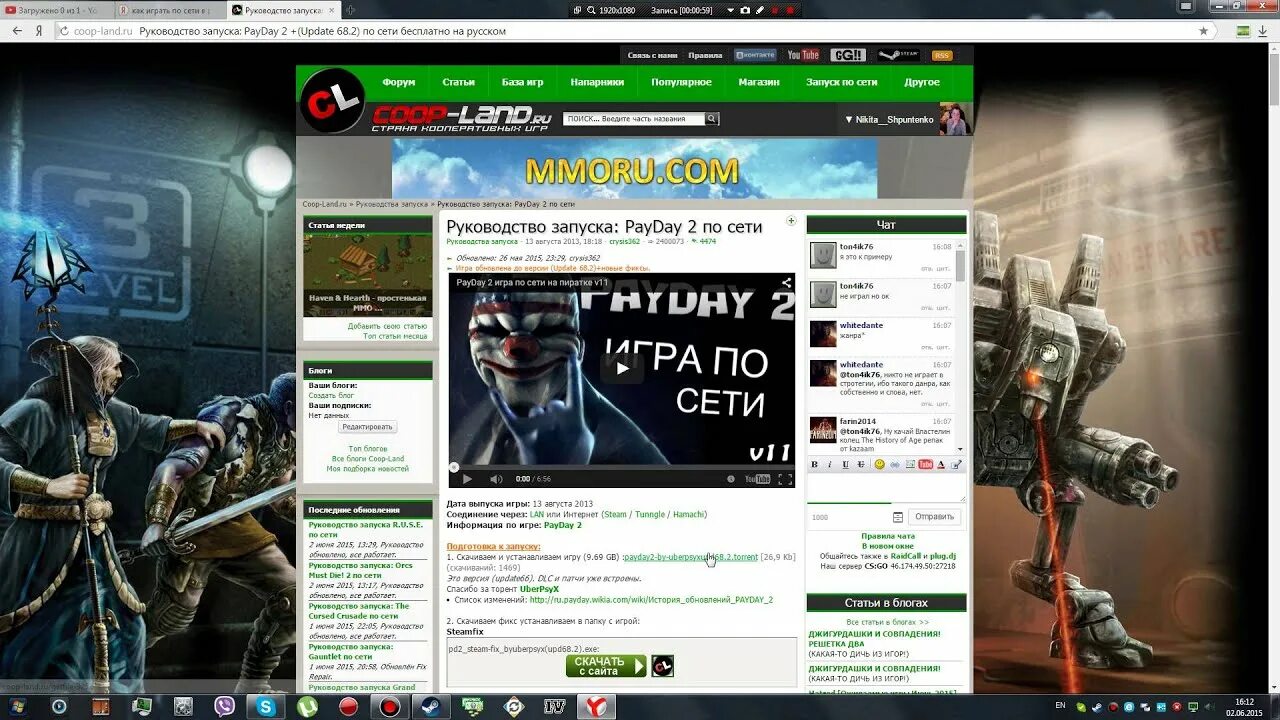Open uTorrent from the taskbar
This screenshot has width=1280, height=720.
pyautogui.click(x=307, y=707)
